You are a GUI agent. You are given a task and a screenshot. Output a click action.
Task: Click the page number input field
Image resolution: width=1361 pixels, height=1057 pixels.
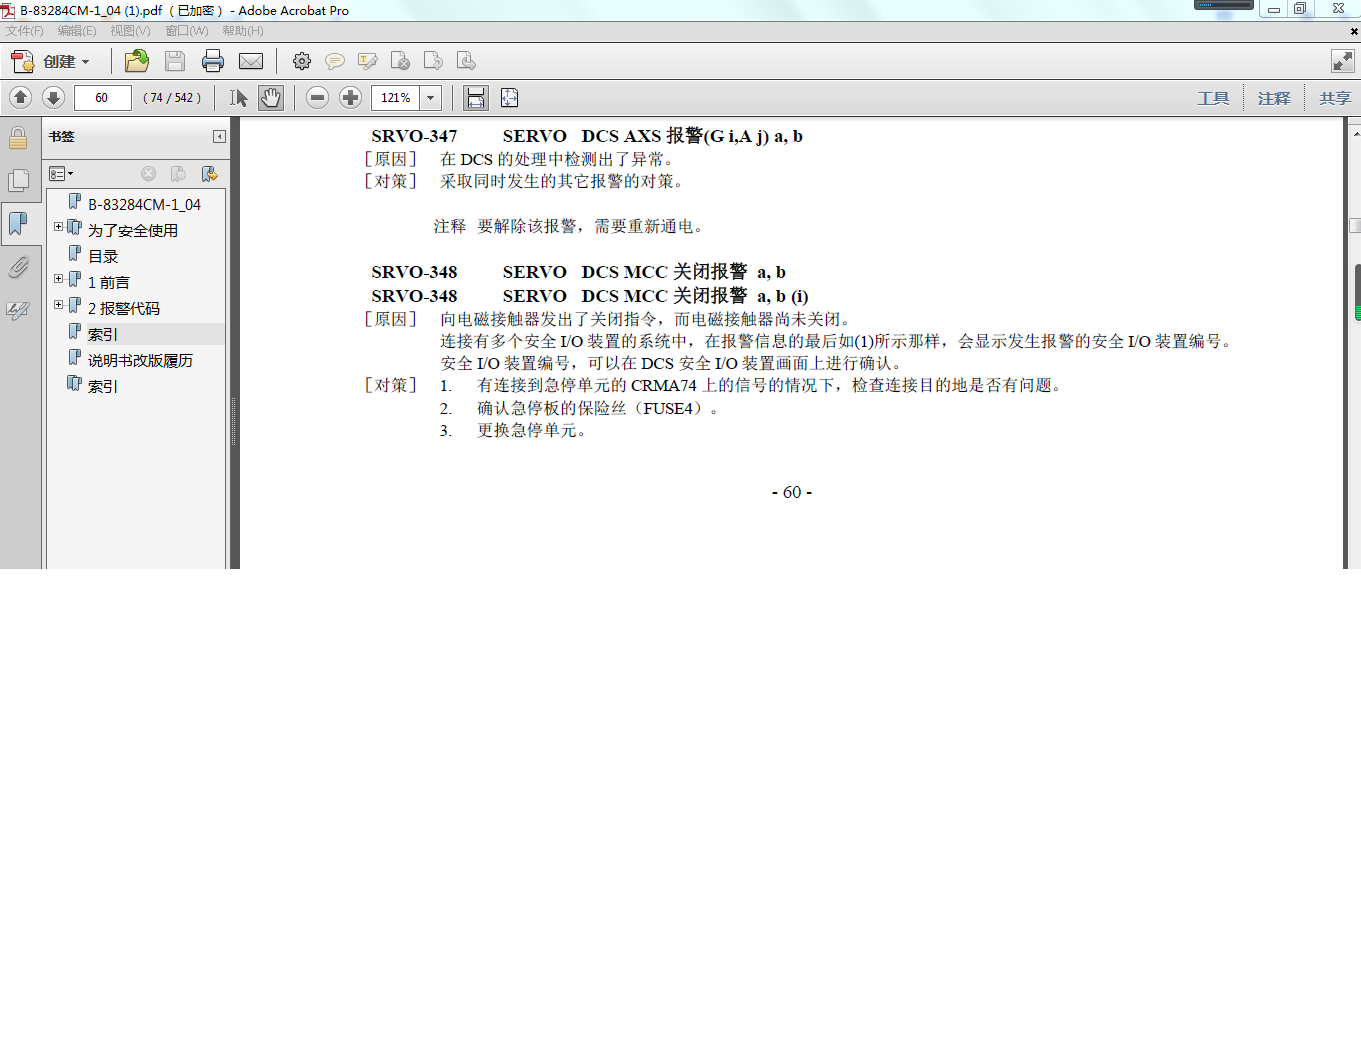tap(102, 98)
